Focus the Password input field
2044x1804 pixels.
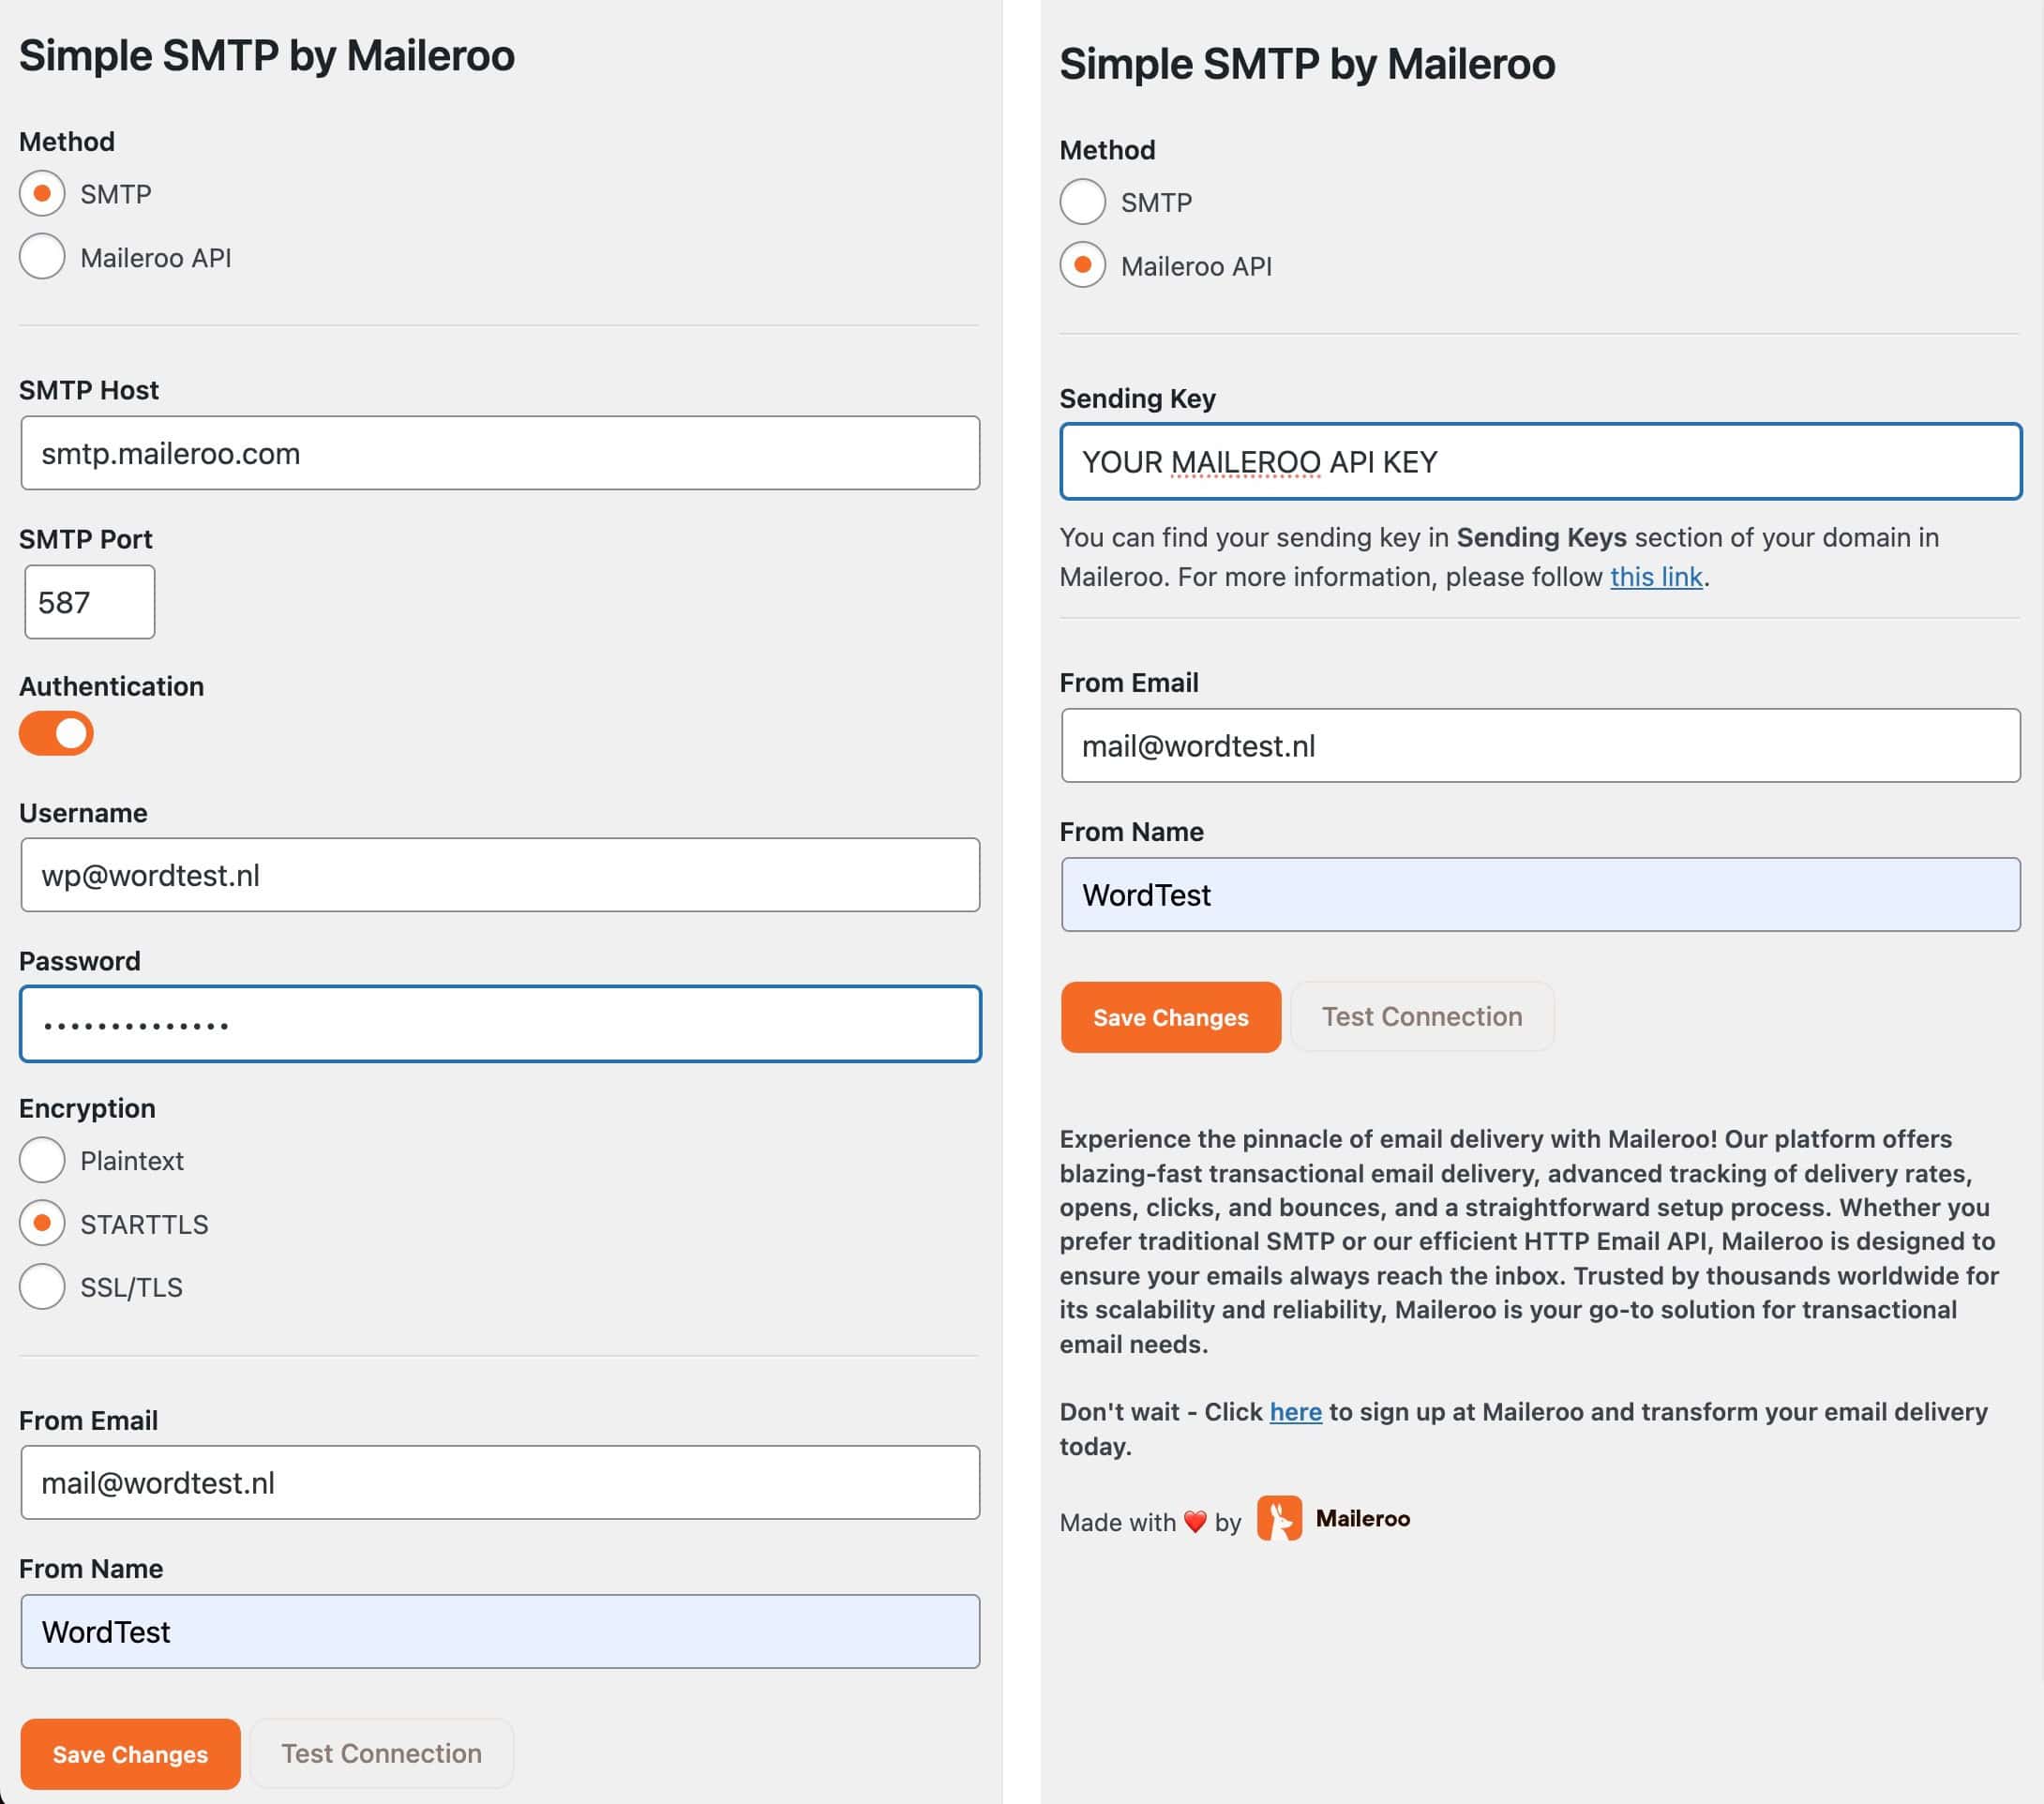[500, 1024]
